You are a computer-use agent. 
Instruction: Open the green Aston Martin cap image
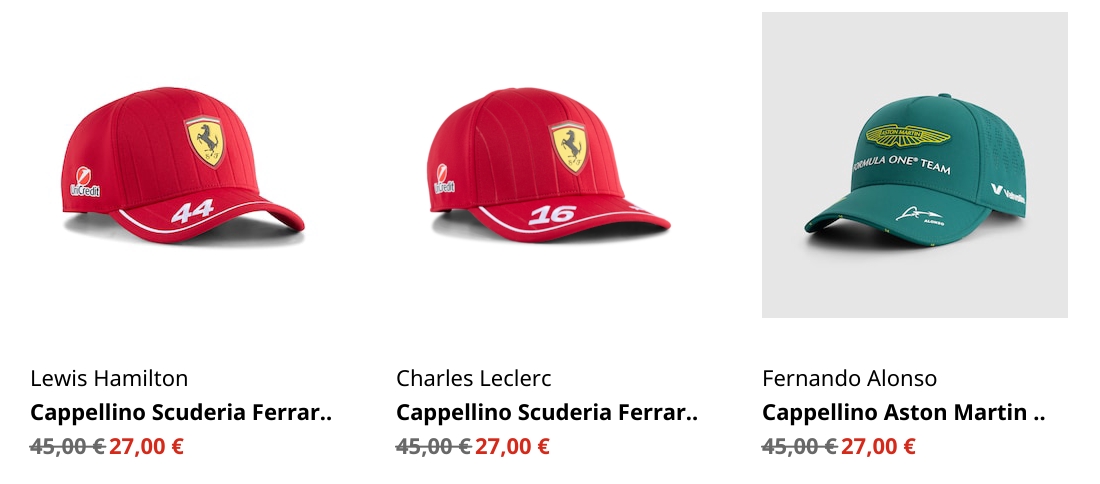(x=915, y=165)
